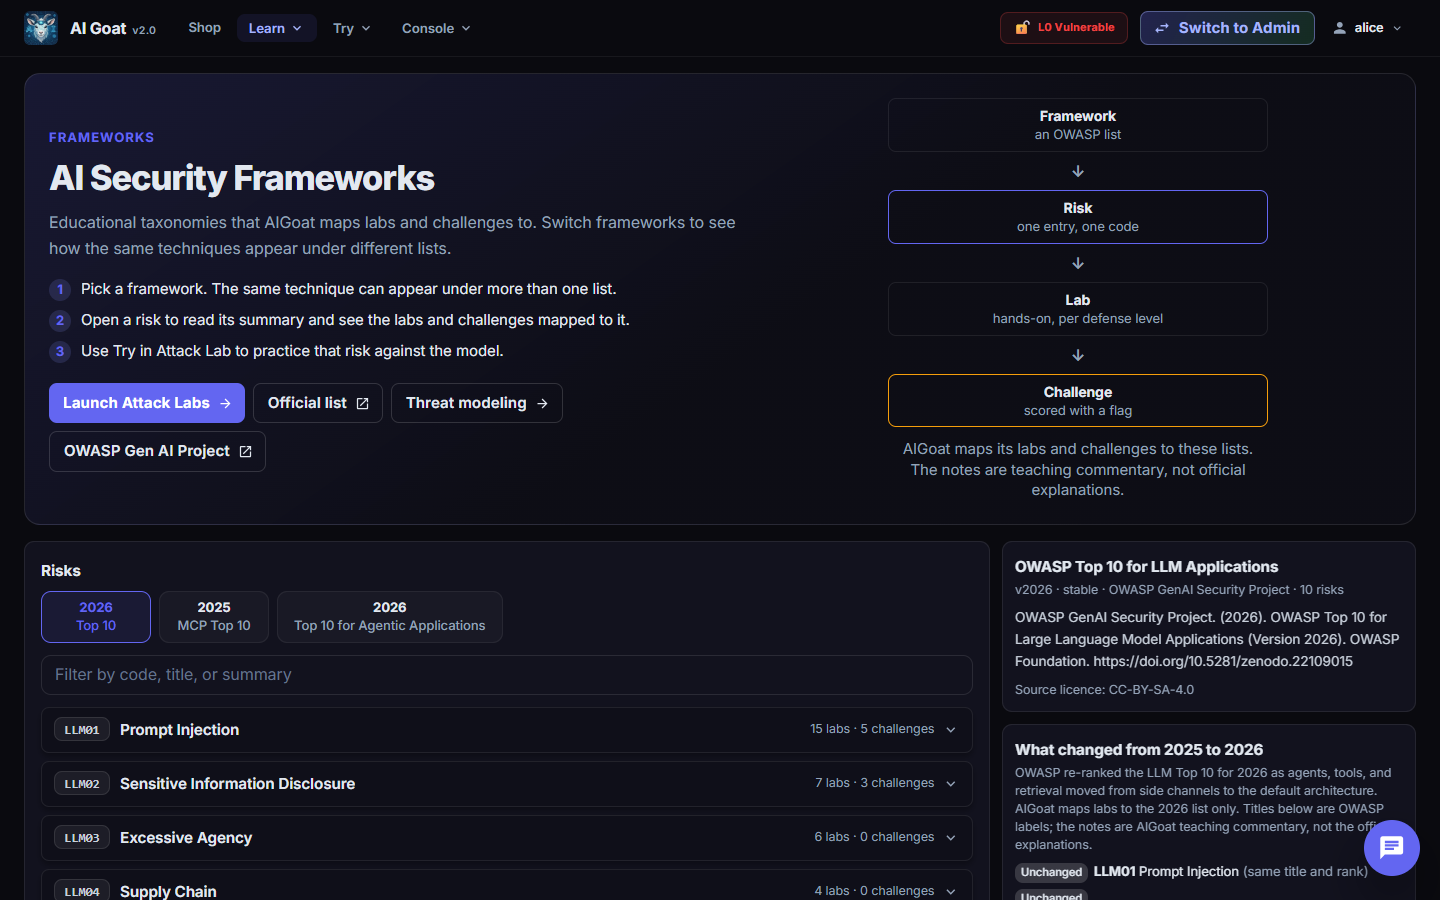
Task: Click the arrow icon on Launch Attack Labs
Action: pyautogui.click(x=225, y=403)
